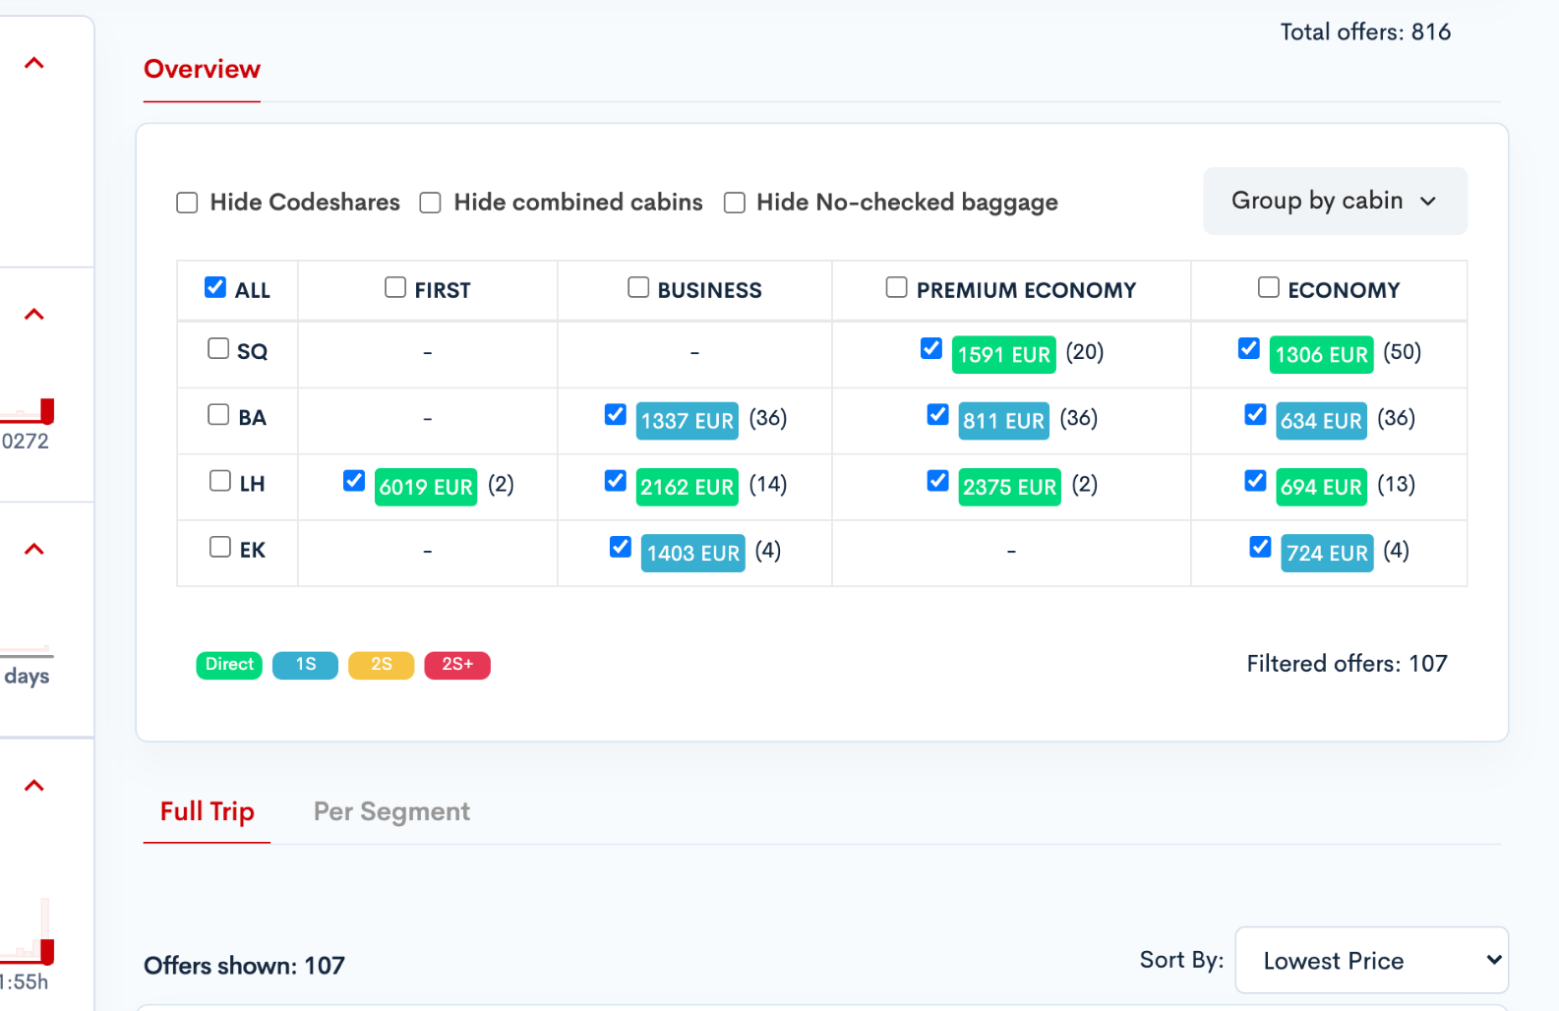Check the BUSINESS cabin column checkbox
Viewport: 1559px width, 1011px height.
tap(638, 287)
